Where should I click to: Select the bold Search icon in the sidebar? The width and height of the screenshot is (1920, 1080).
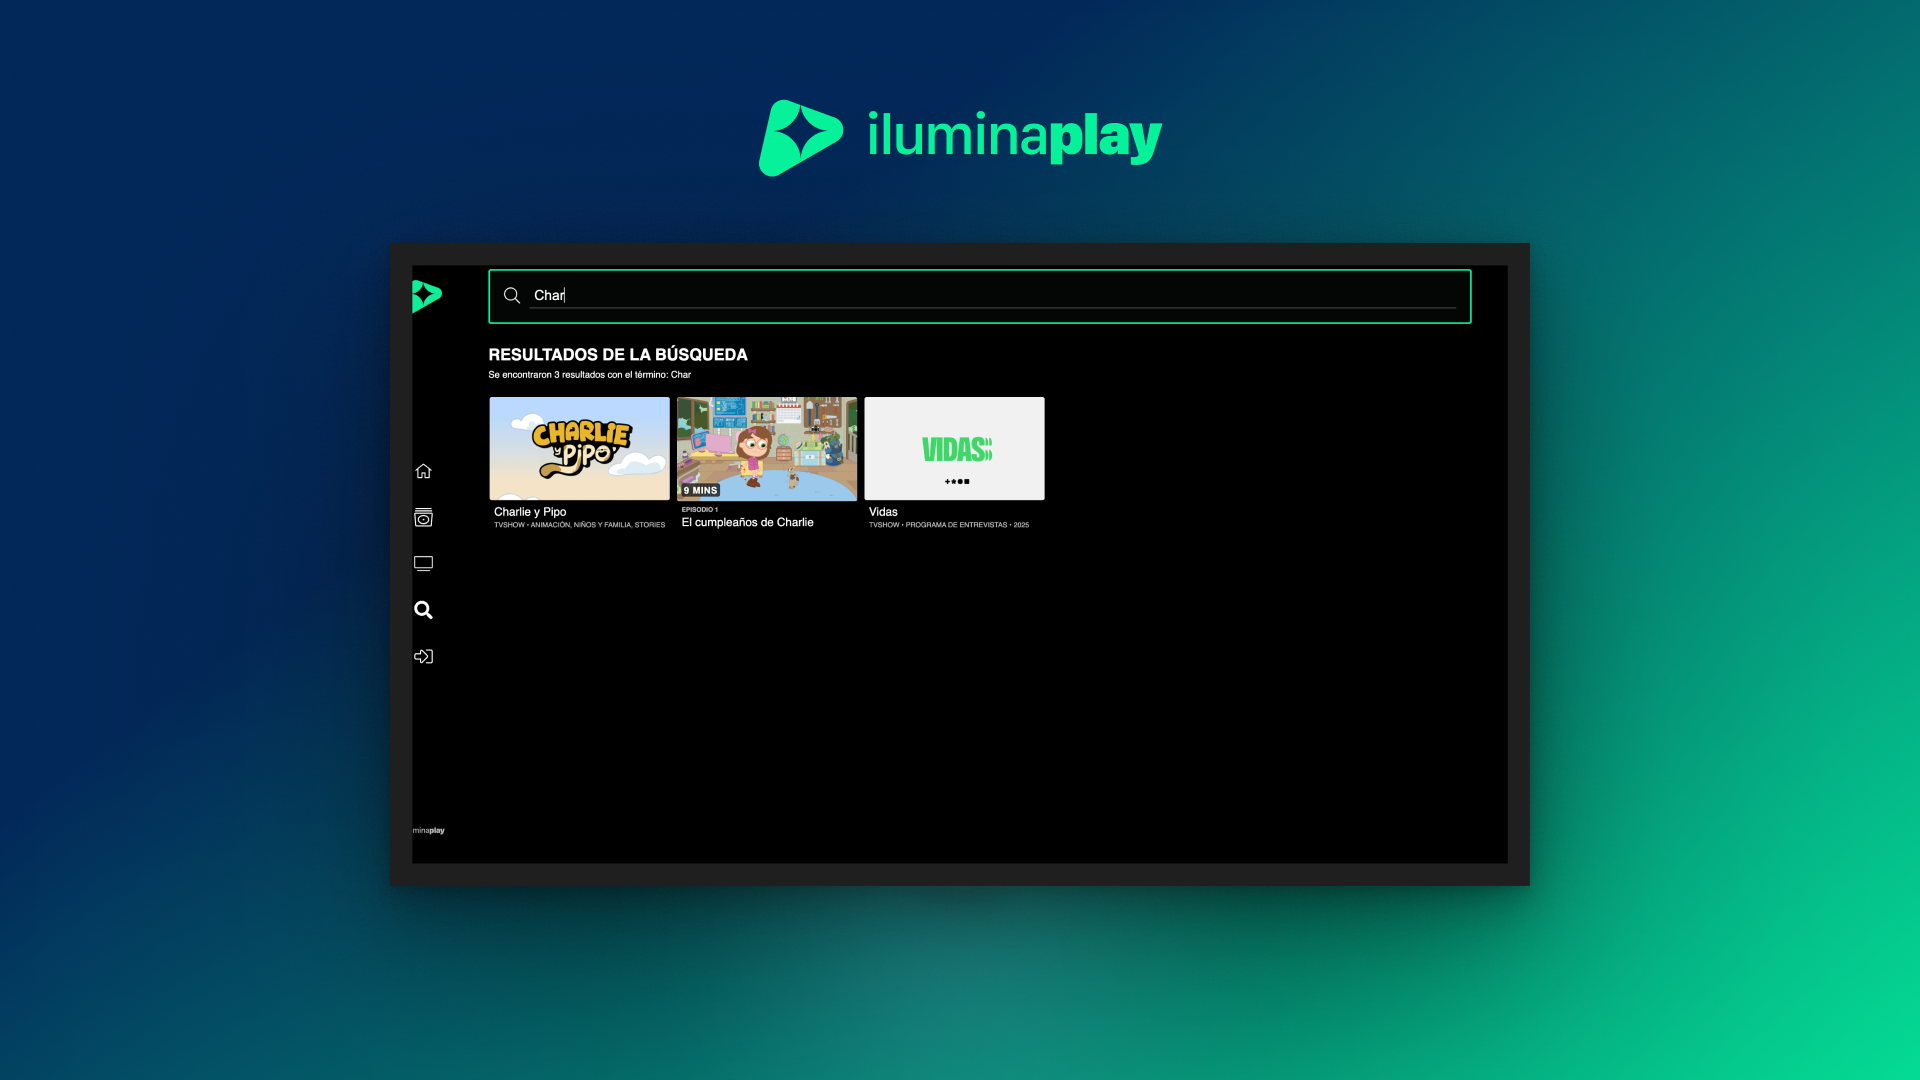(423, 610)
